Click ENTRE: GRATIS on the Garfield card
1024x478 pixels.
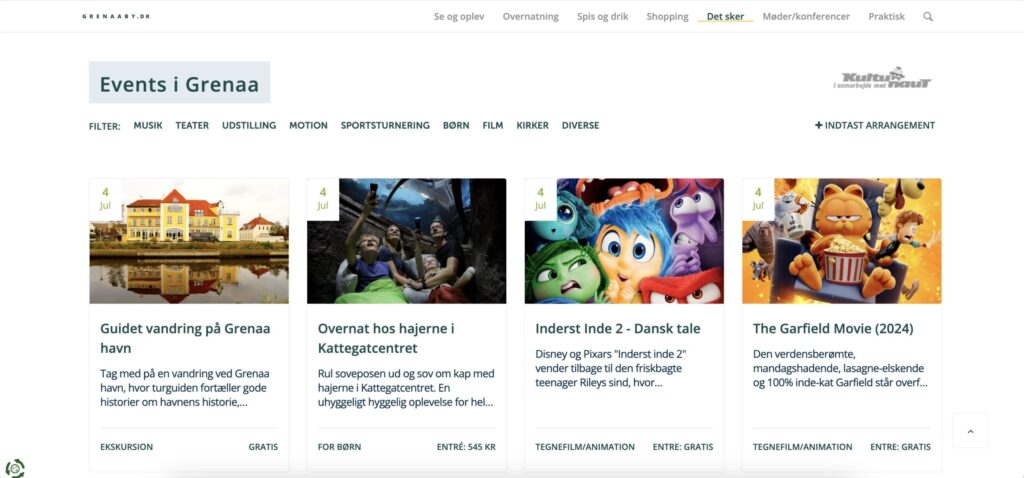(901, 447)
